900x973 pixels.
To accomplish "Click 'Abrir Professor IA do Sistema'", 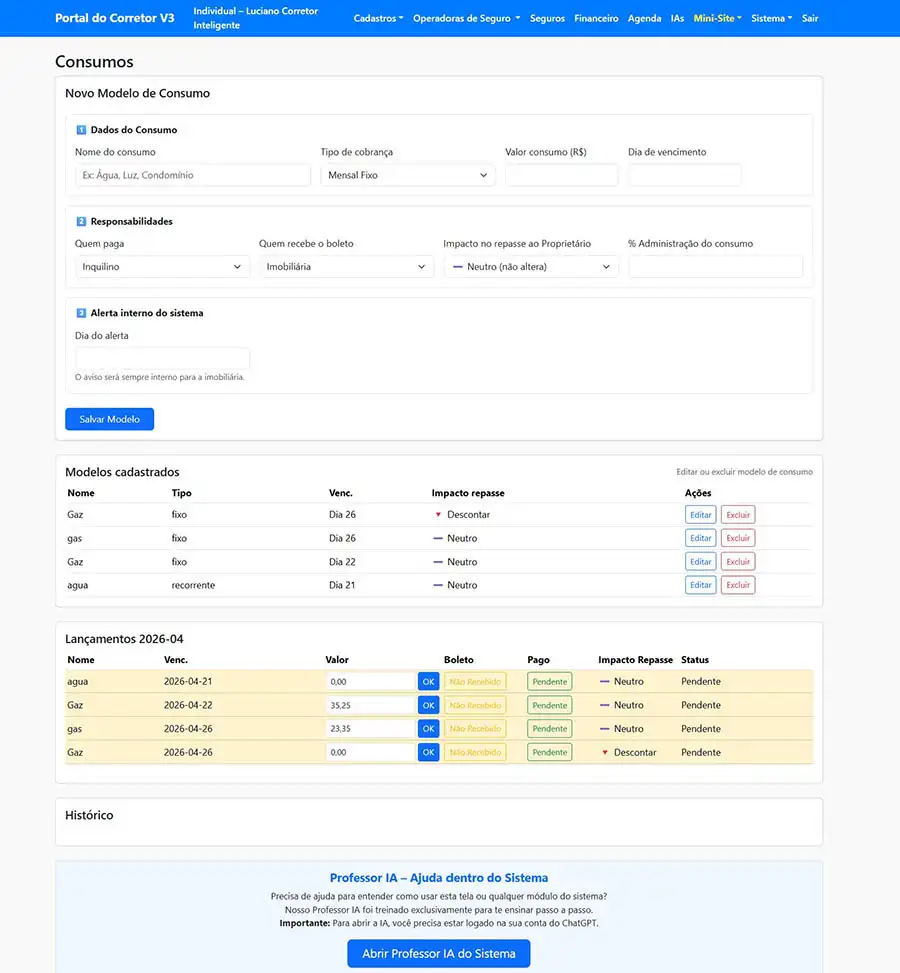I will pos(438,953).
